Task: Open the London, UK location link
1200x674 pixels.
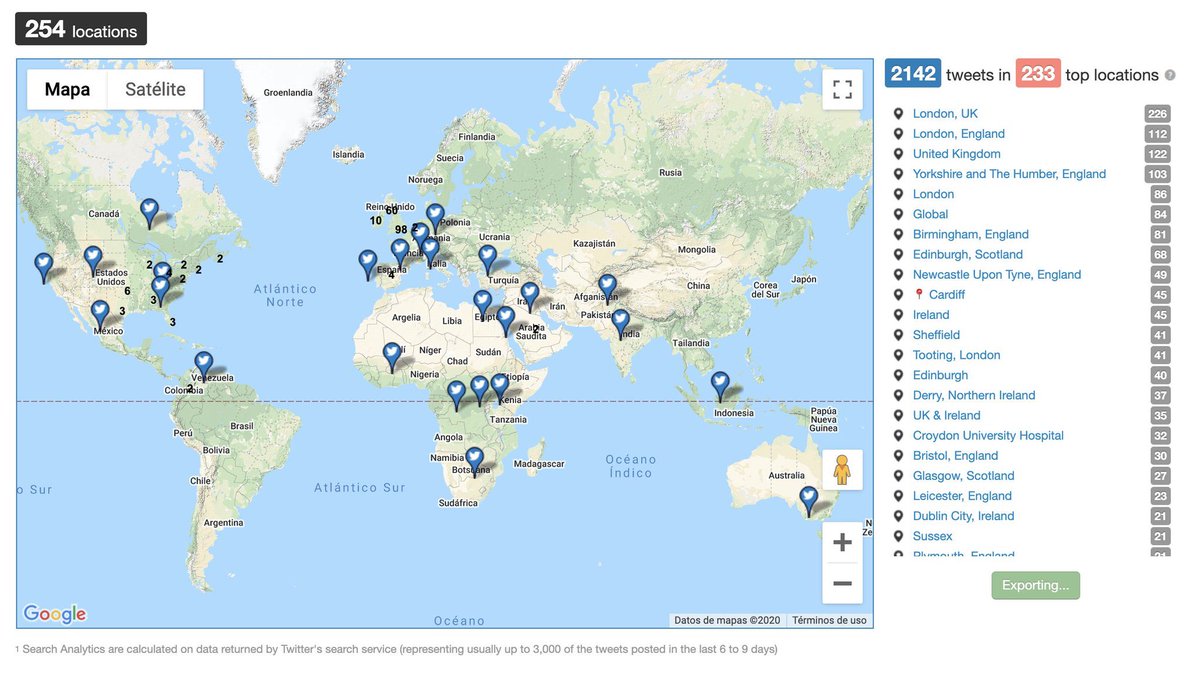Action: [x=945, y=114]
